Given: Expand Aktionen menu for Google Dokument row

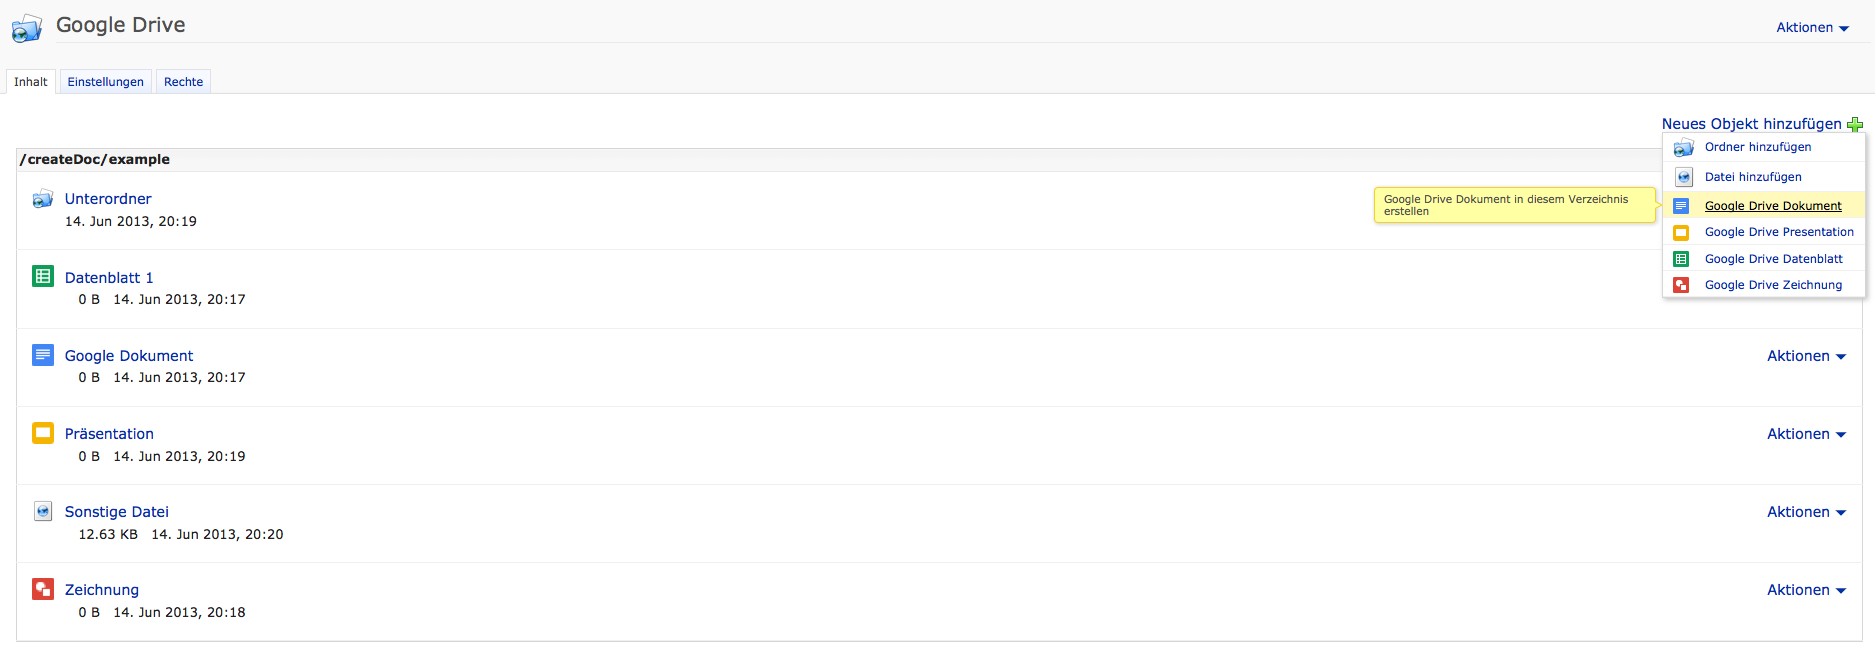Looking at the screenshot, I should (x=1806, y=356).
